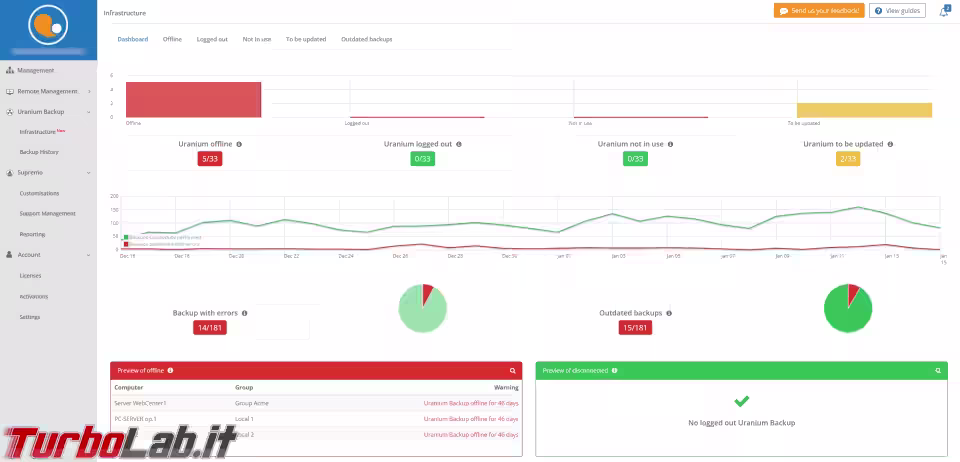
Task: Click the yellow To be updated bar
Action: [x=864, y=110]
